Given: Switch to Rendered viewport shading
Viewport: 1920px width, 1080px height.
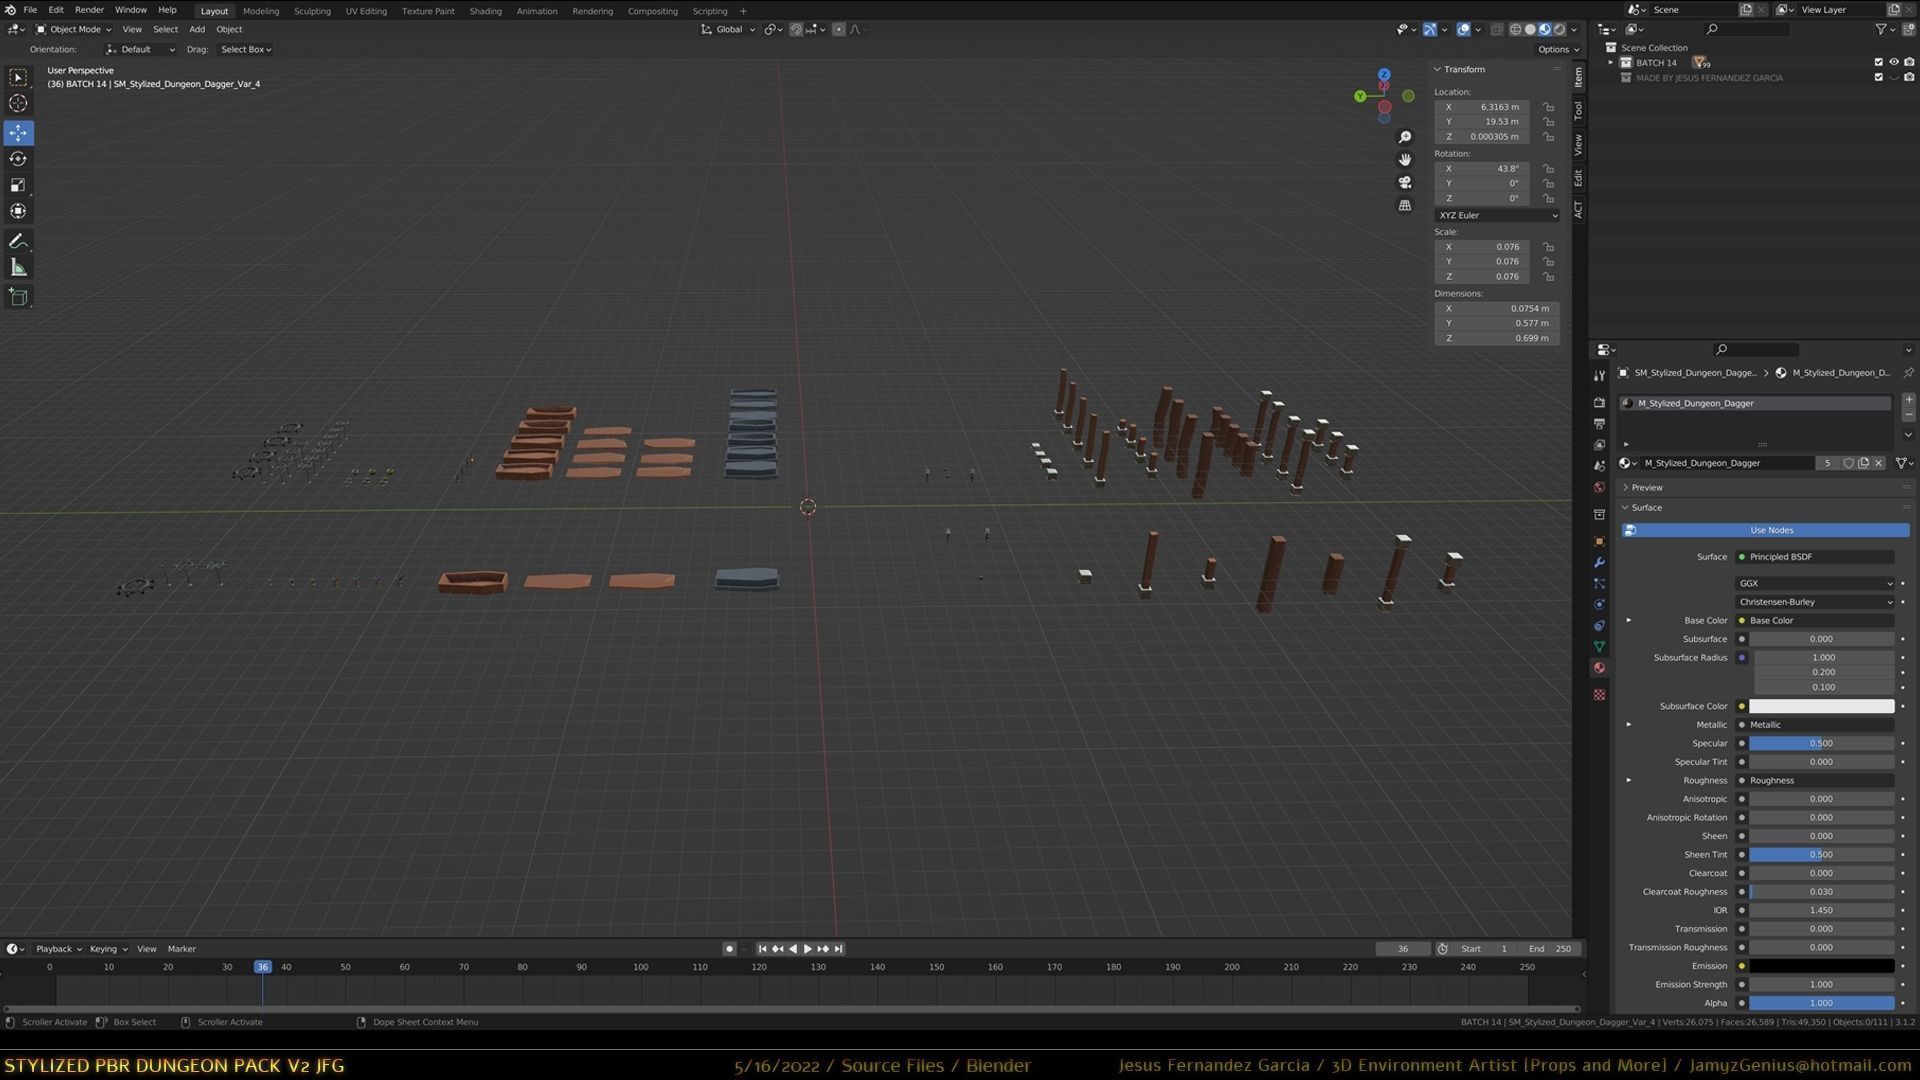Looking at the screenshot, I should pos(1559,29).
